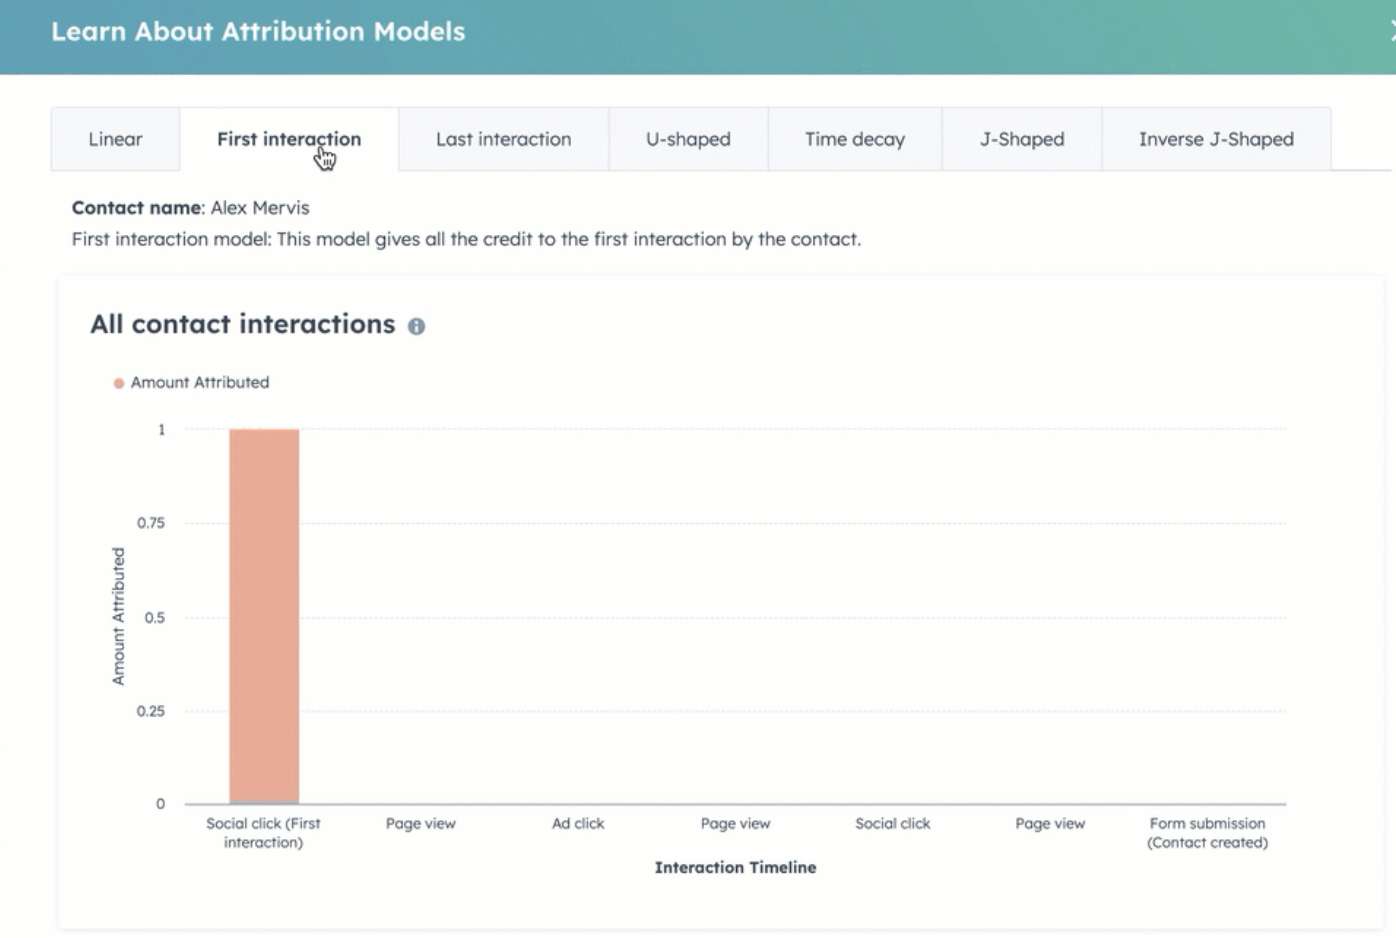Open the Last interaction tab
The image size is (1396, 938).
click(503, 139)
